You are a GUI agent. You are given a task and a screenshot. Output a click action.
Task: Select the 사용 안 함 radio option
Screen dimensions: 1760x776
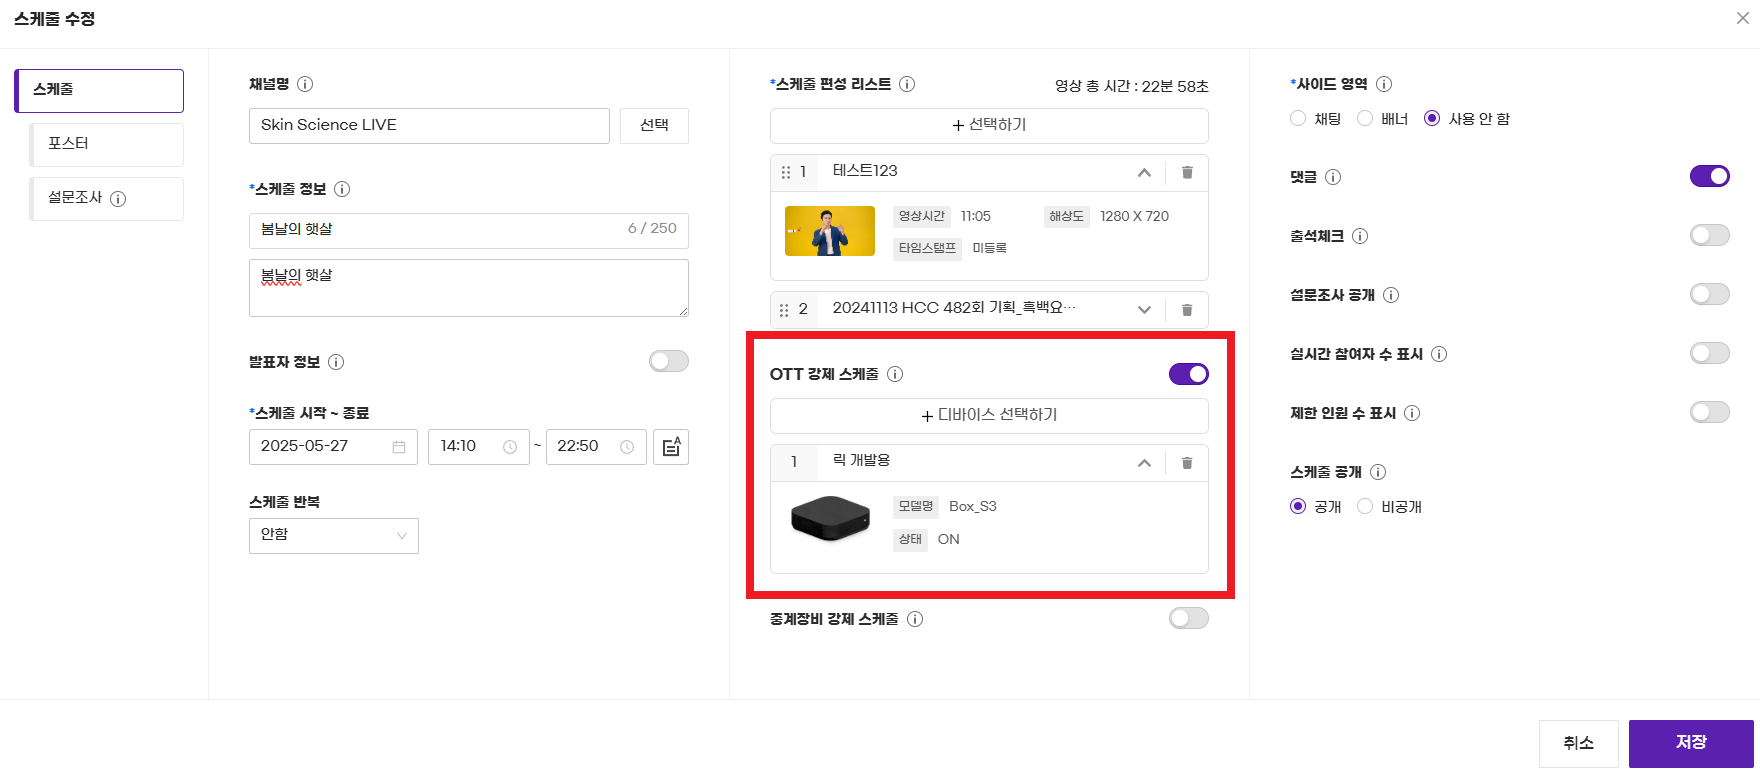[1432, 118]
